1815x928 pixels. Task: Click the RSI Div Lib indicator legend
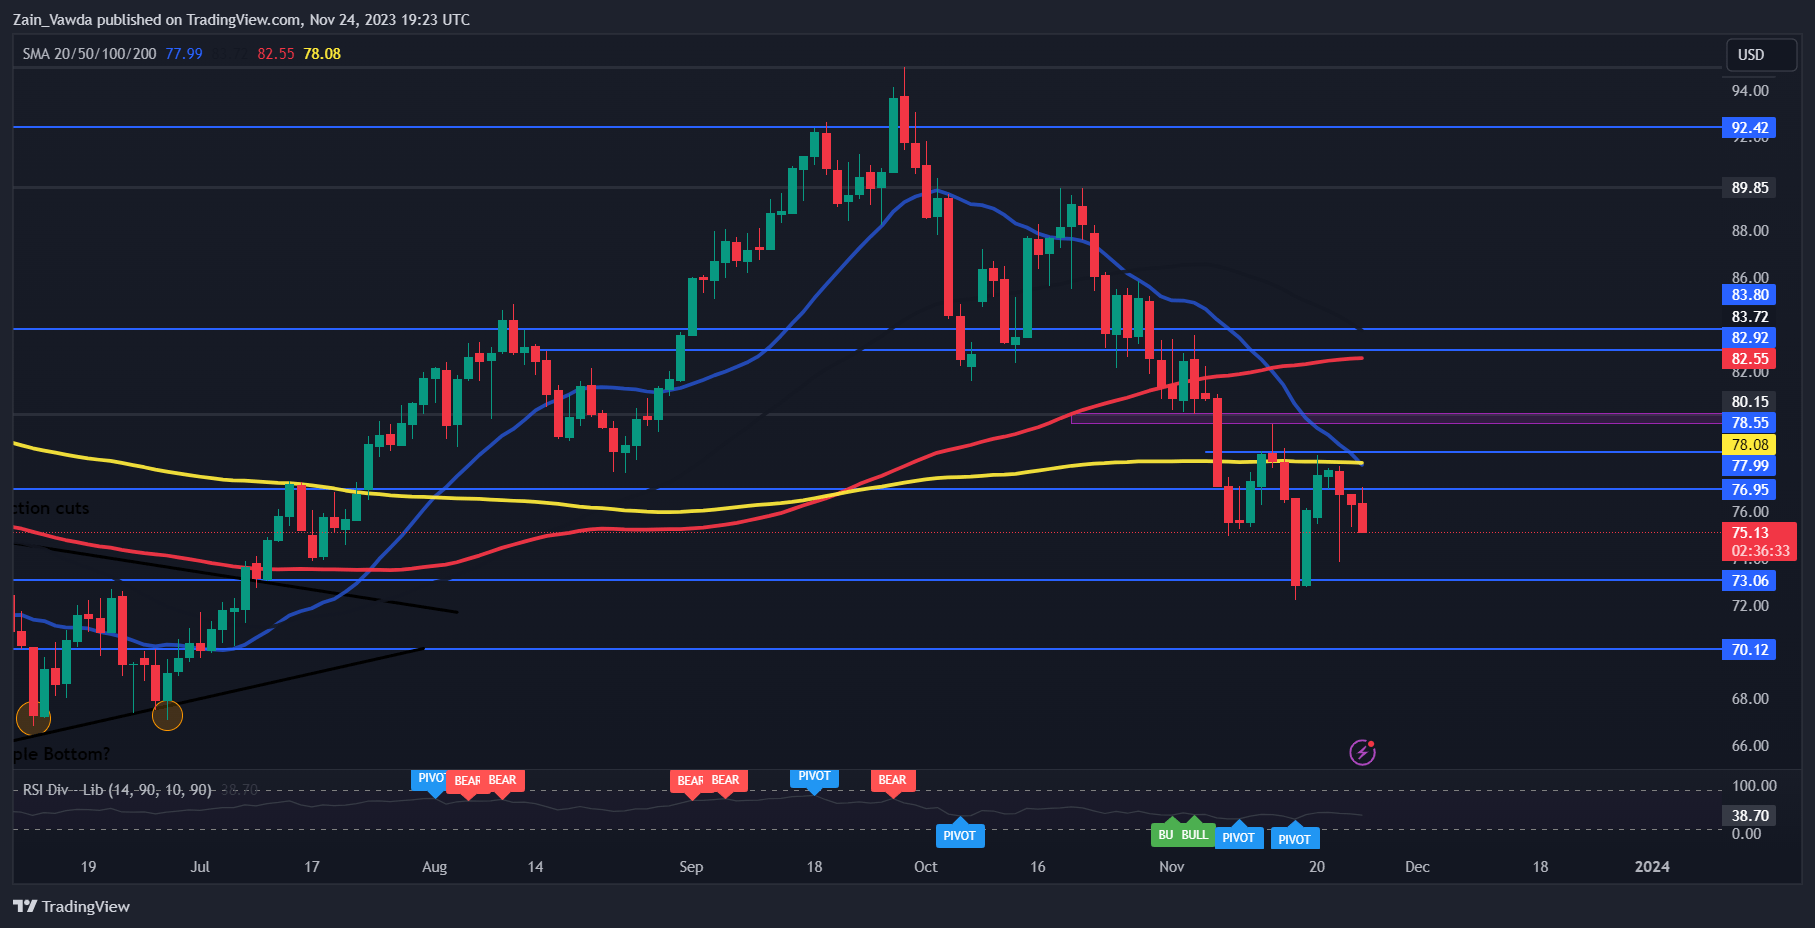tap(117, 790)
